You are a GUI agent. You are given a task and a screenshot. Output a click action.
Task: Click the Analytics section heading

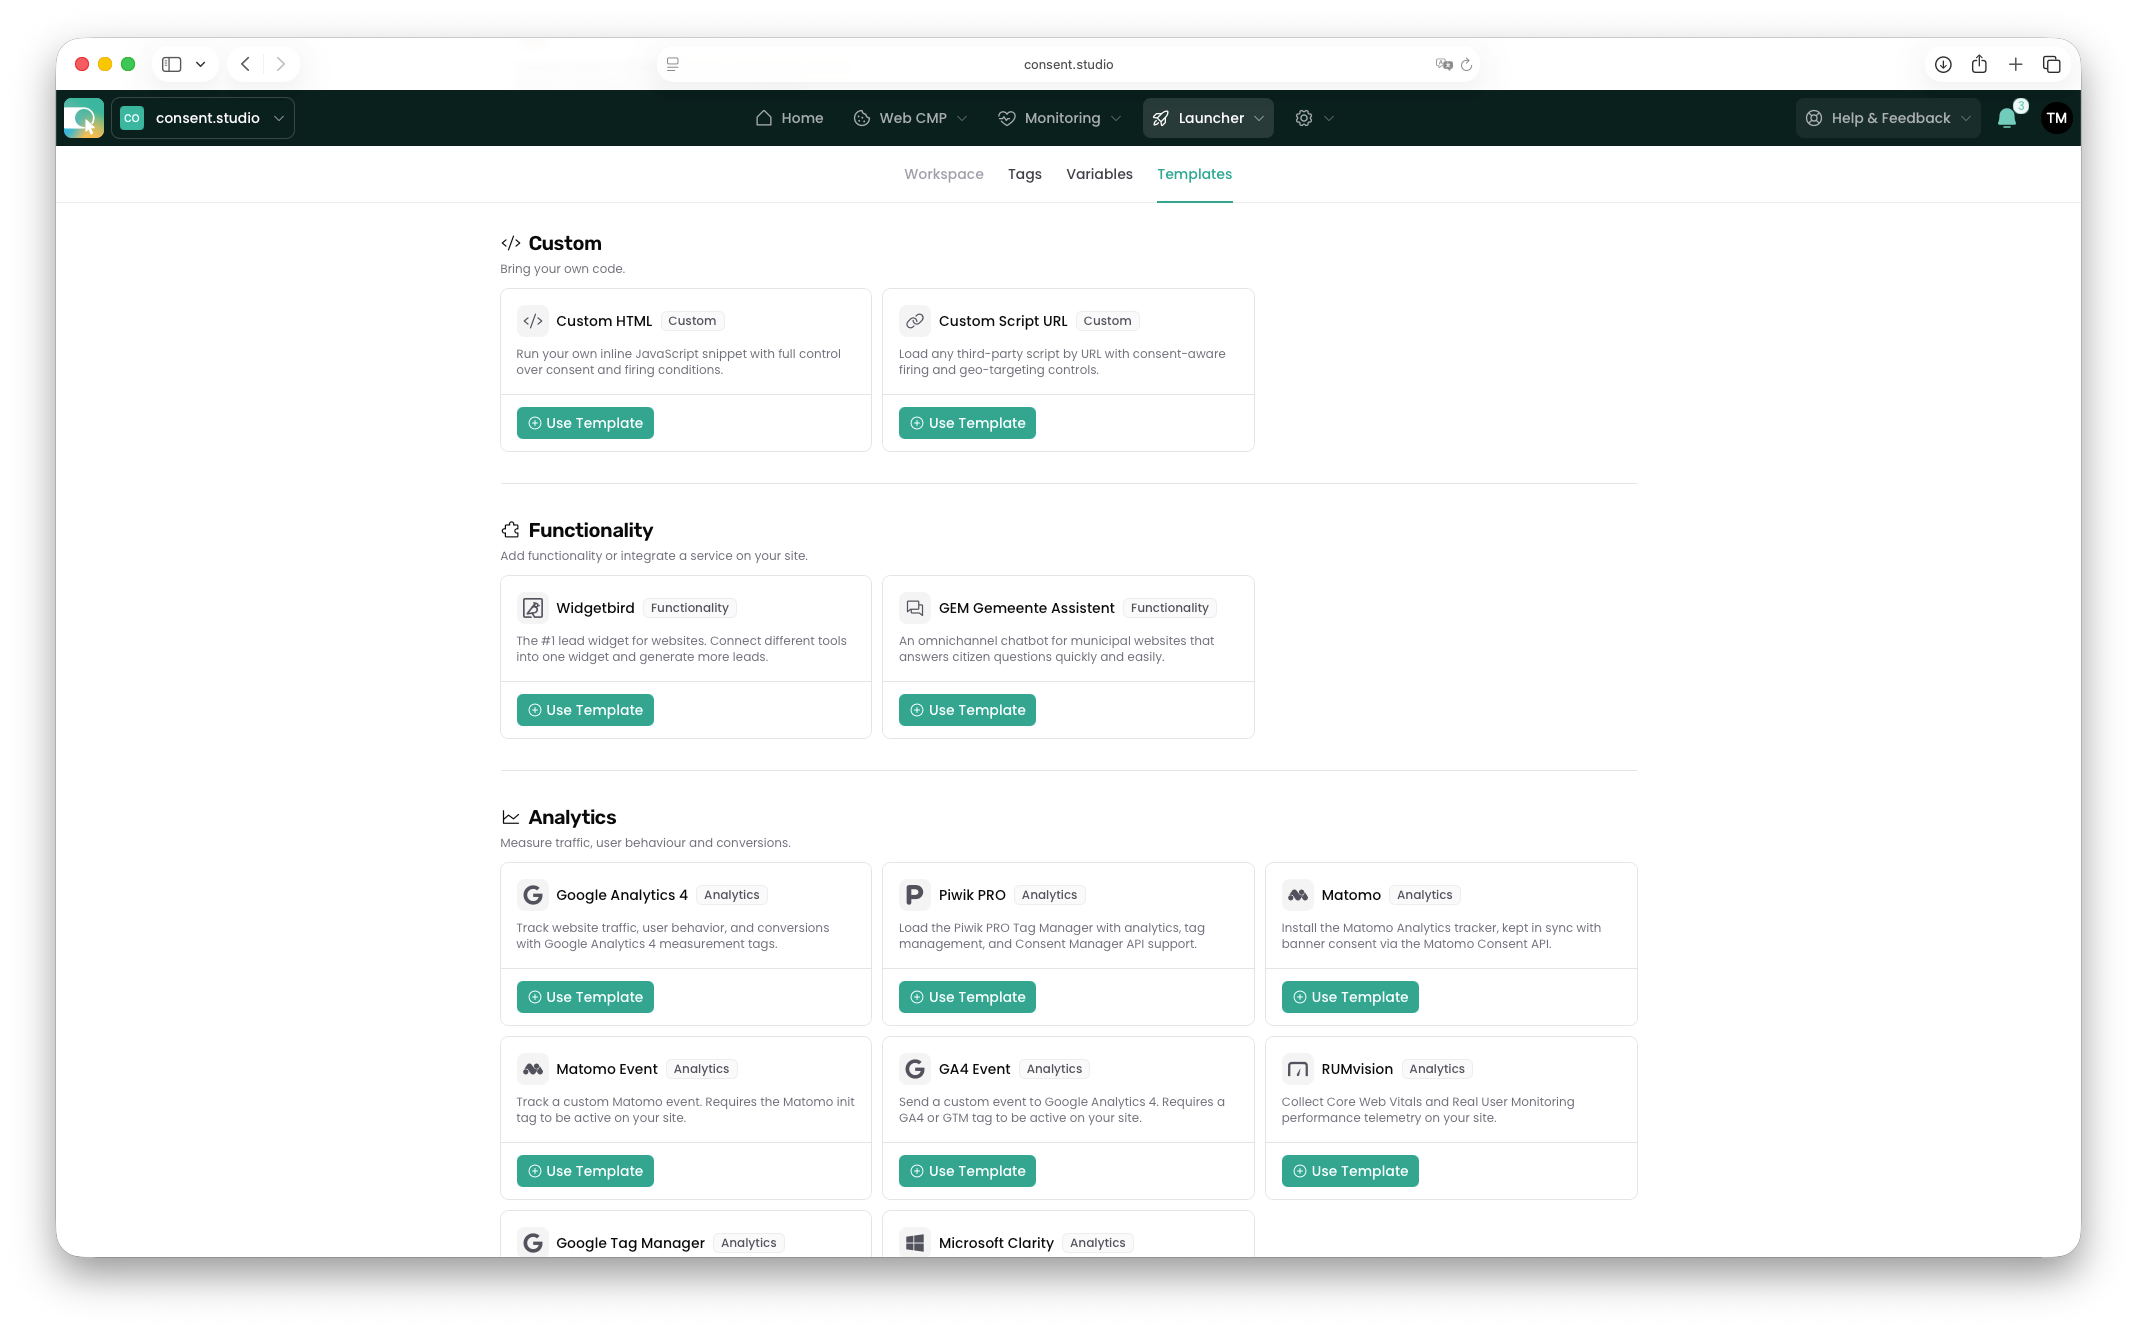(x=572, y=817)
